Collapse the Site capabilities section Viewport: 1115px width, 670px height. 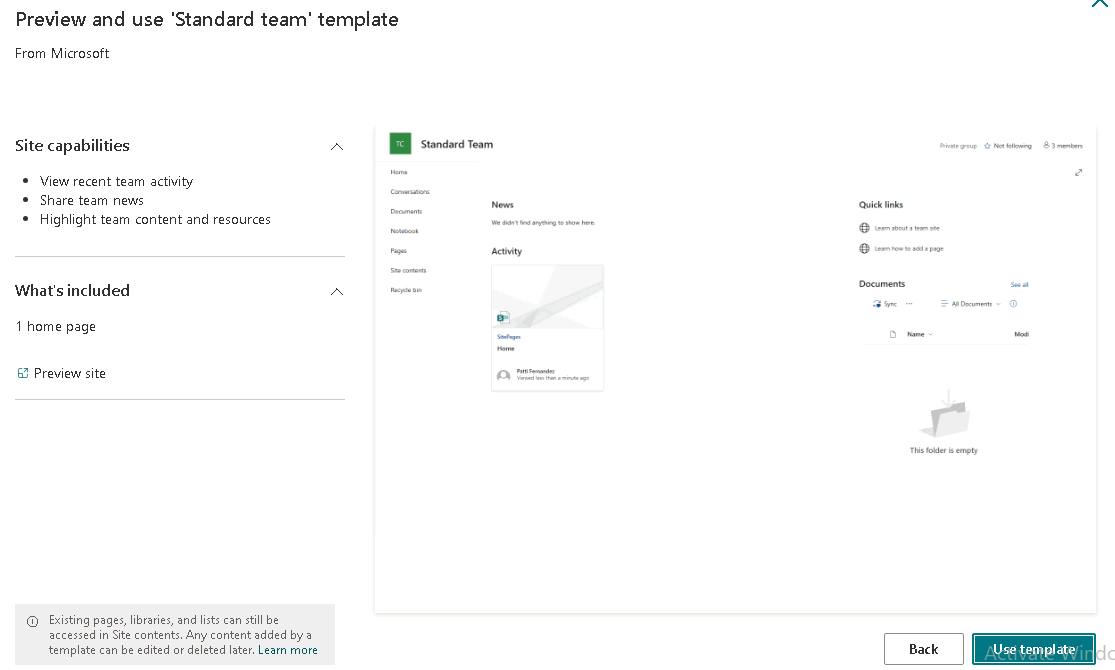tap(337, 147)
